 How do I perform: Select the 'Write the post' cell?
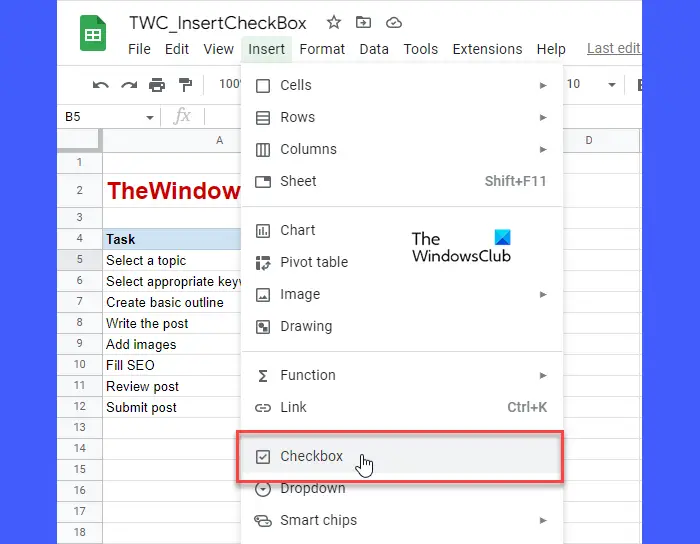point(172,323)
